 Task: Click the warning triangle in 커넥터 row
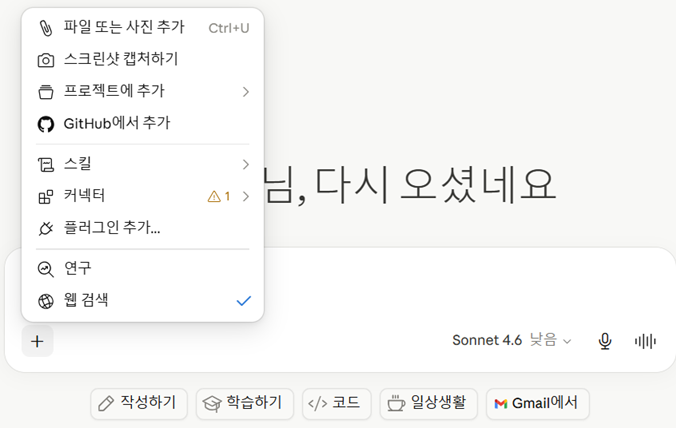[x=214, y=197]
